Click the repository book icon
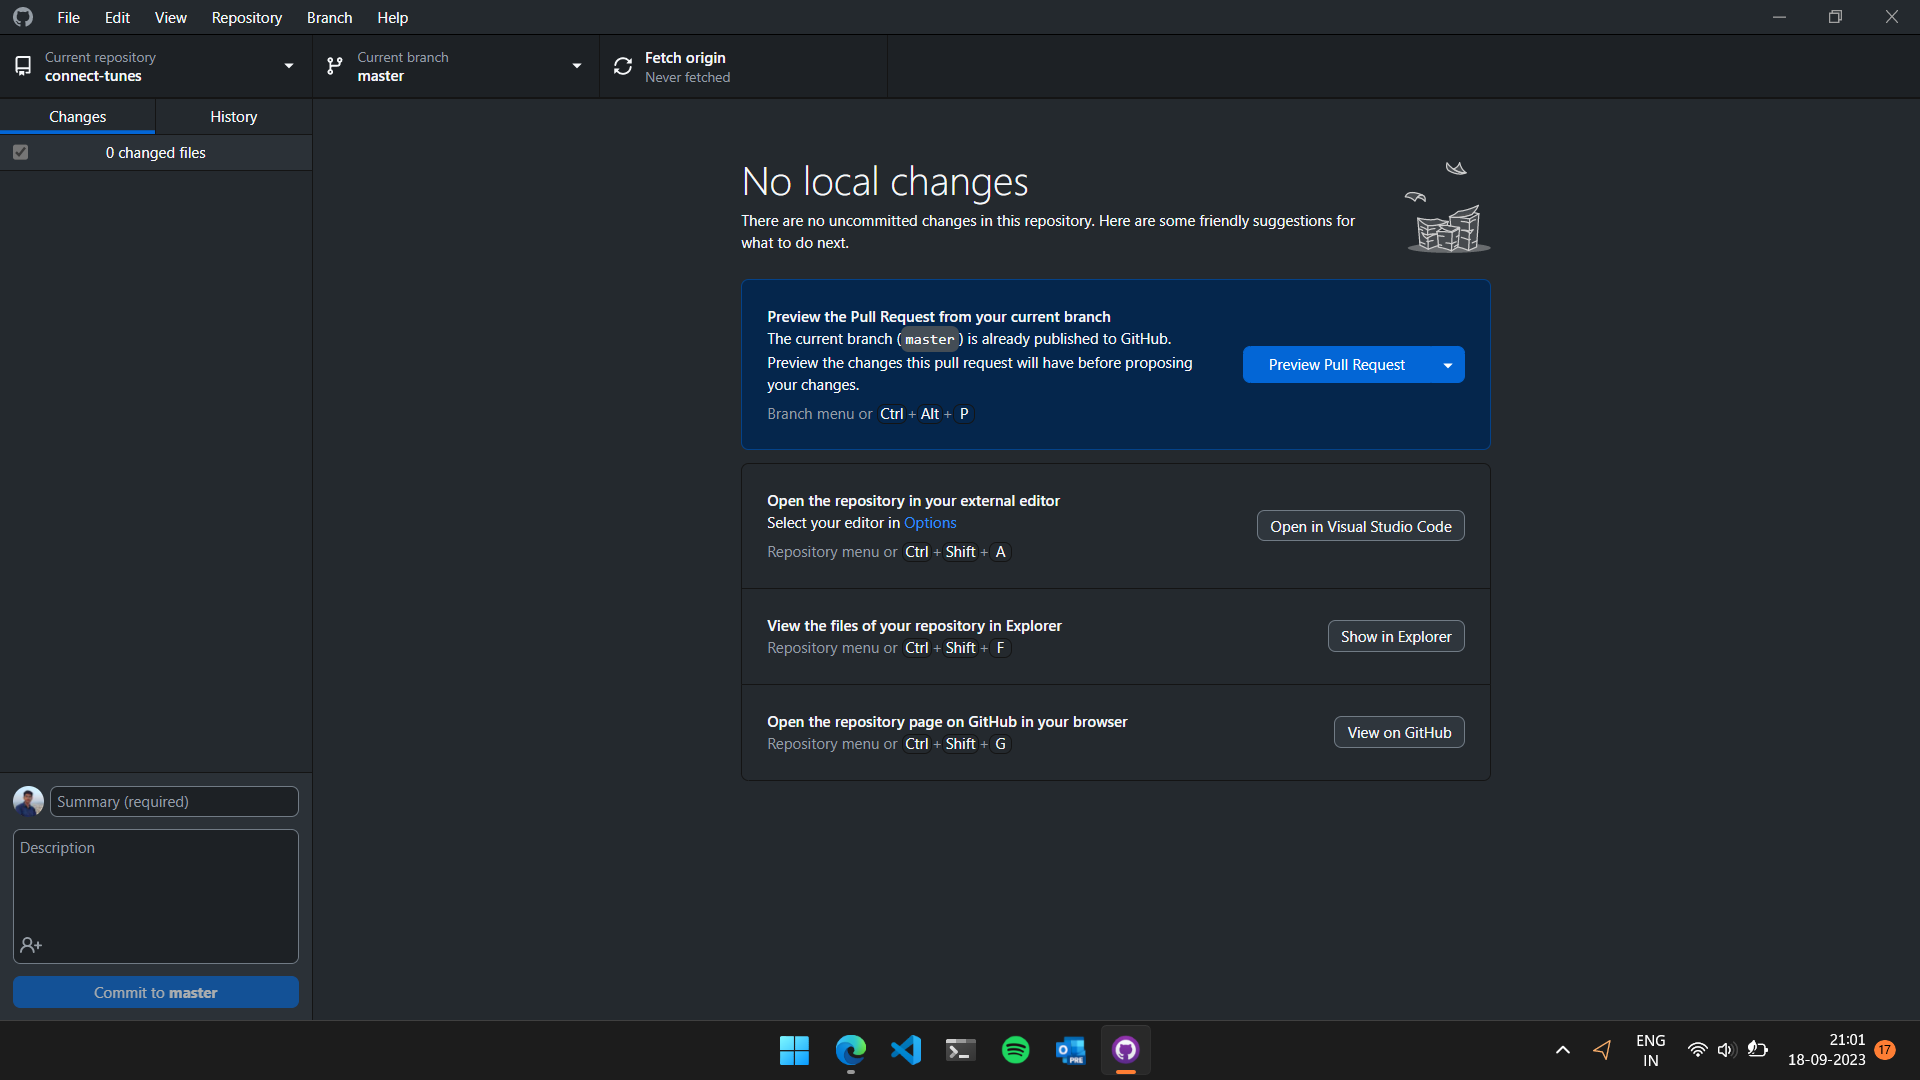 tap(22, 65)
